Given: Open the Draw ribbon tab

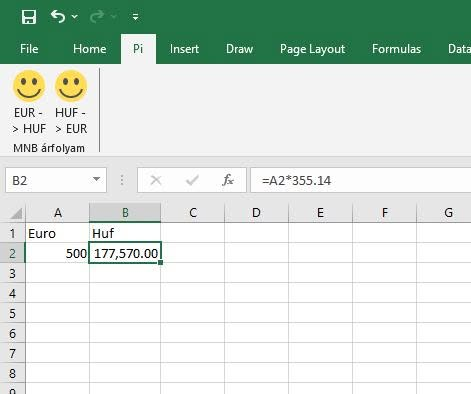Looking at the screenshot, I should click(x=239, y=49).
